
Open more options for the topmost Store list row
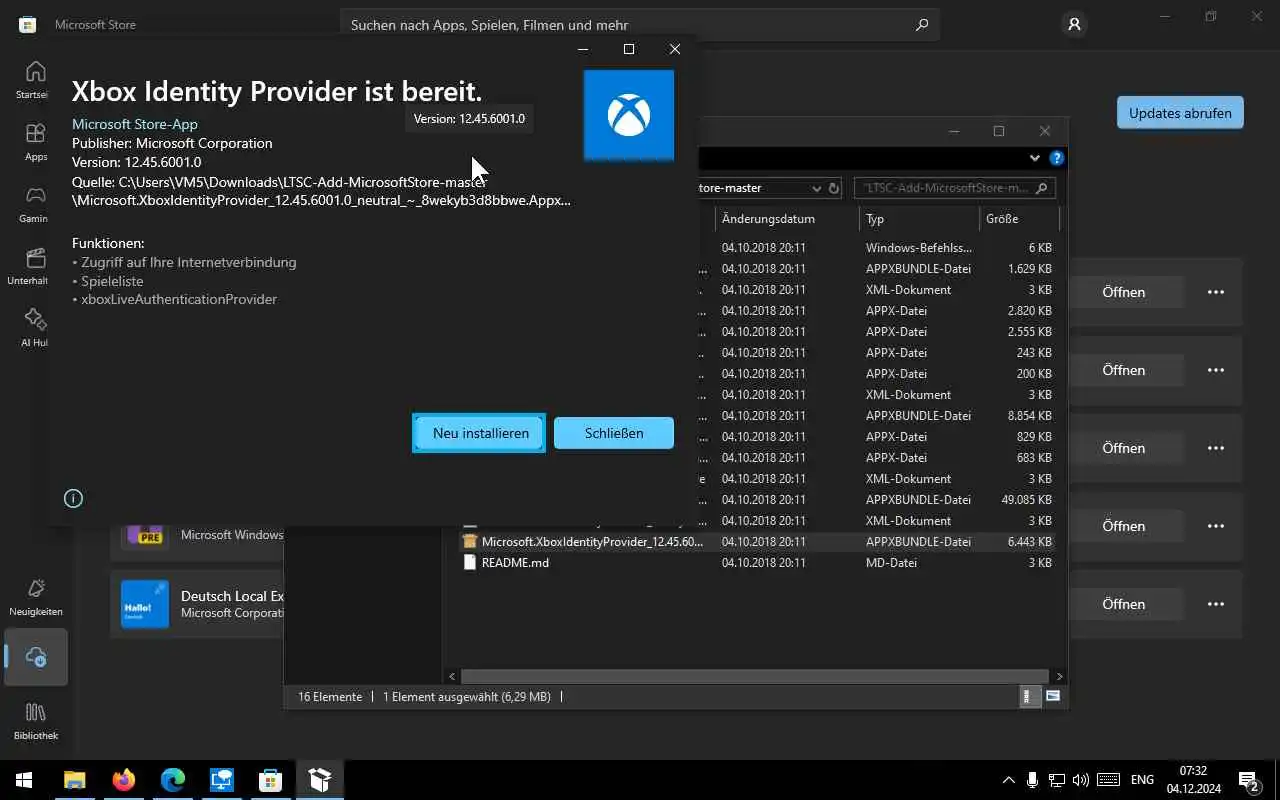[1216, 292]
